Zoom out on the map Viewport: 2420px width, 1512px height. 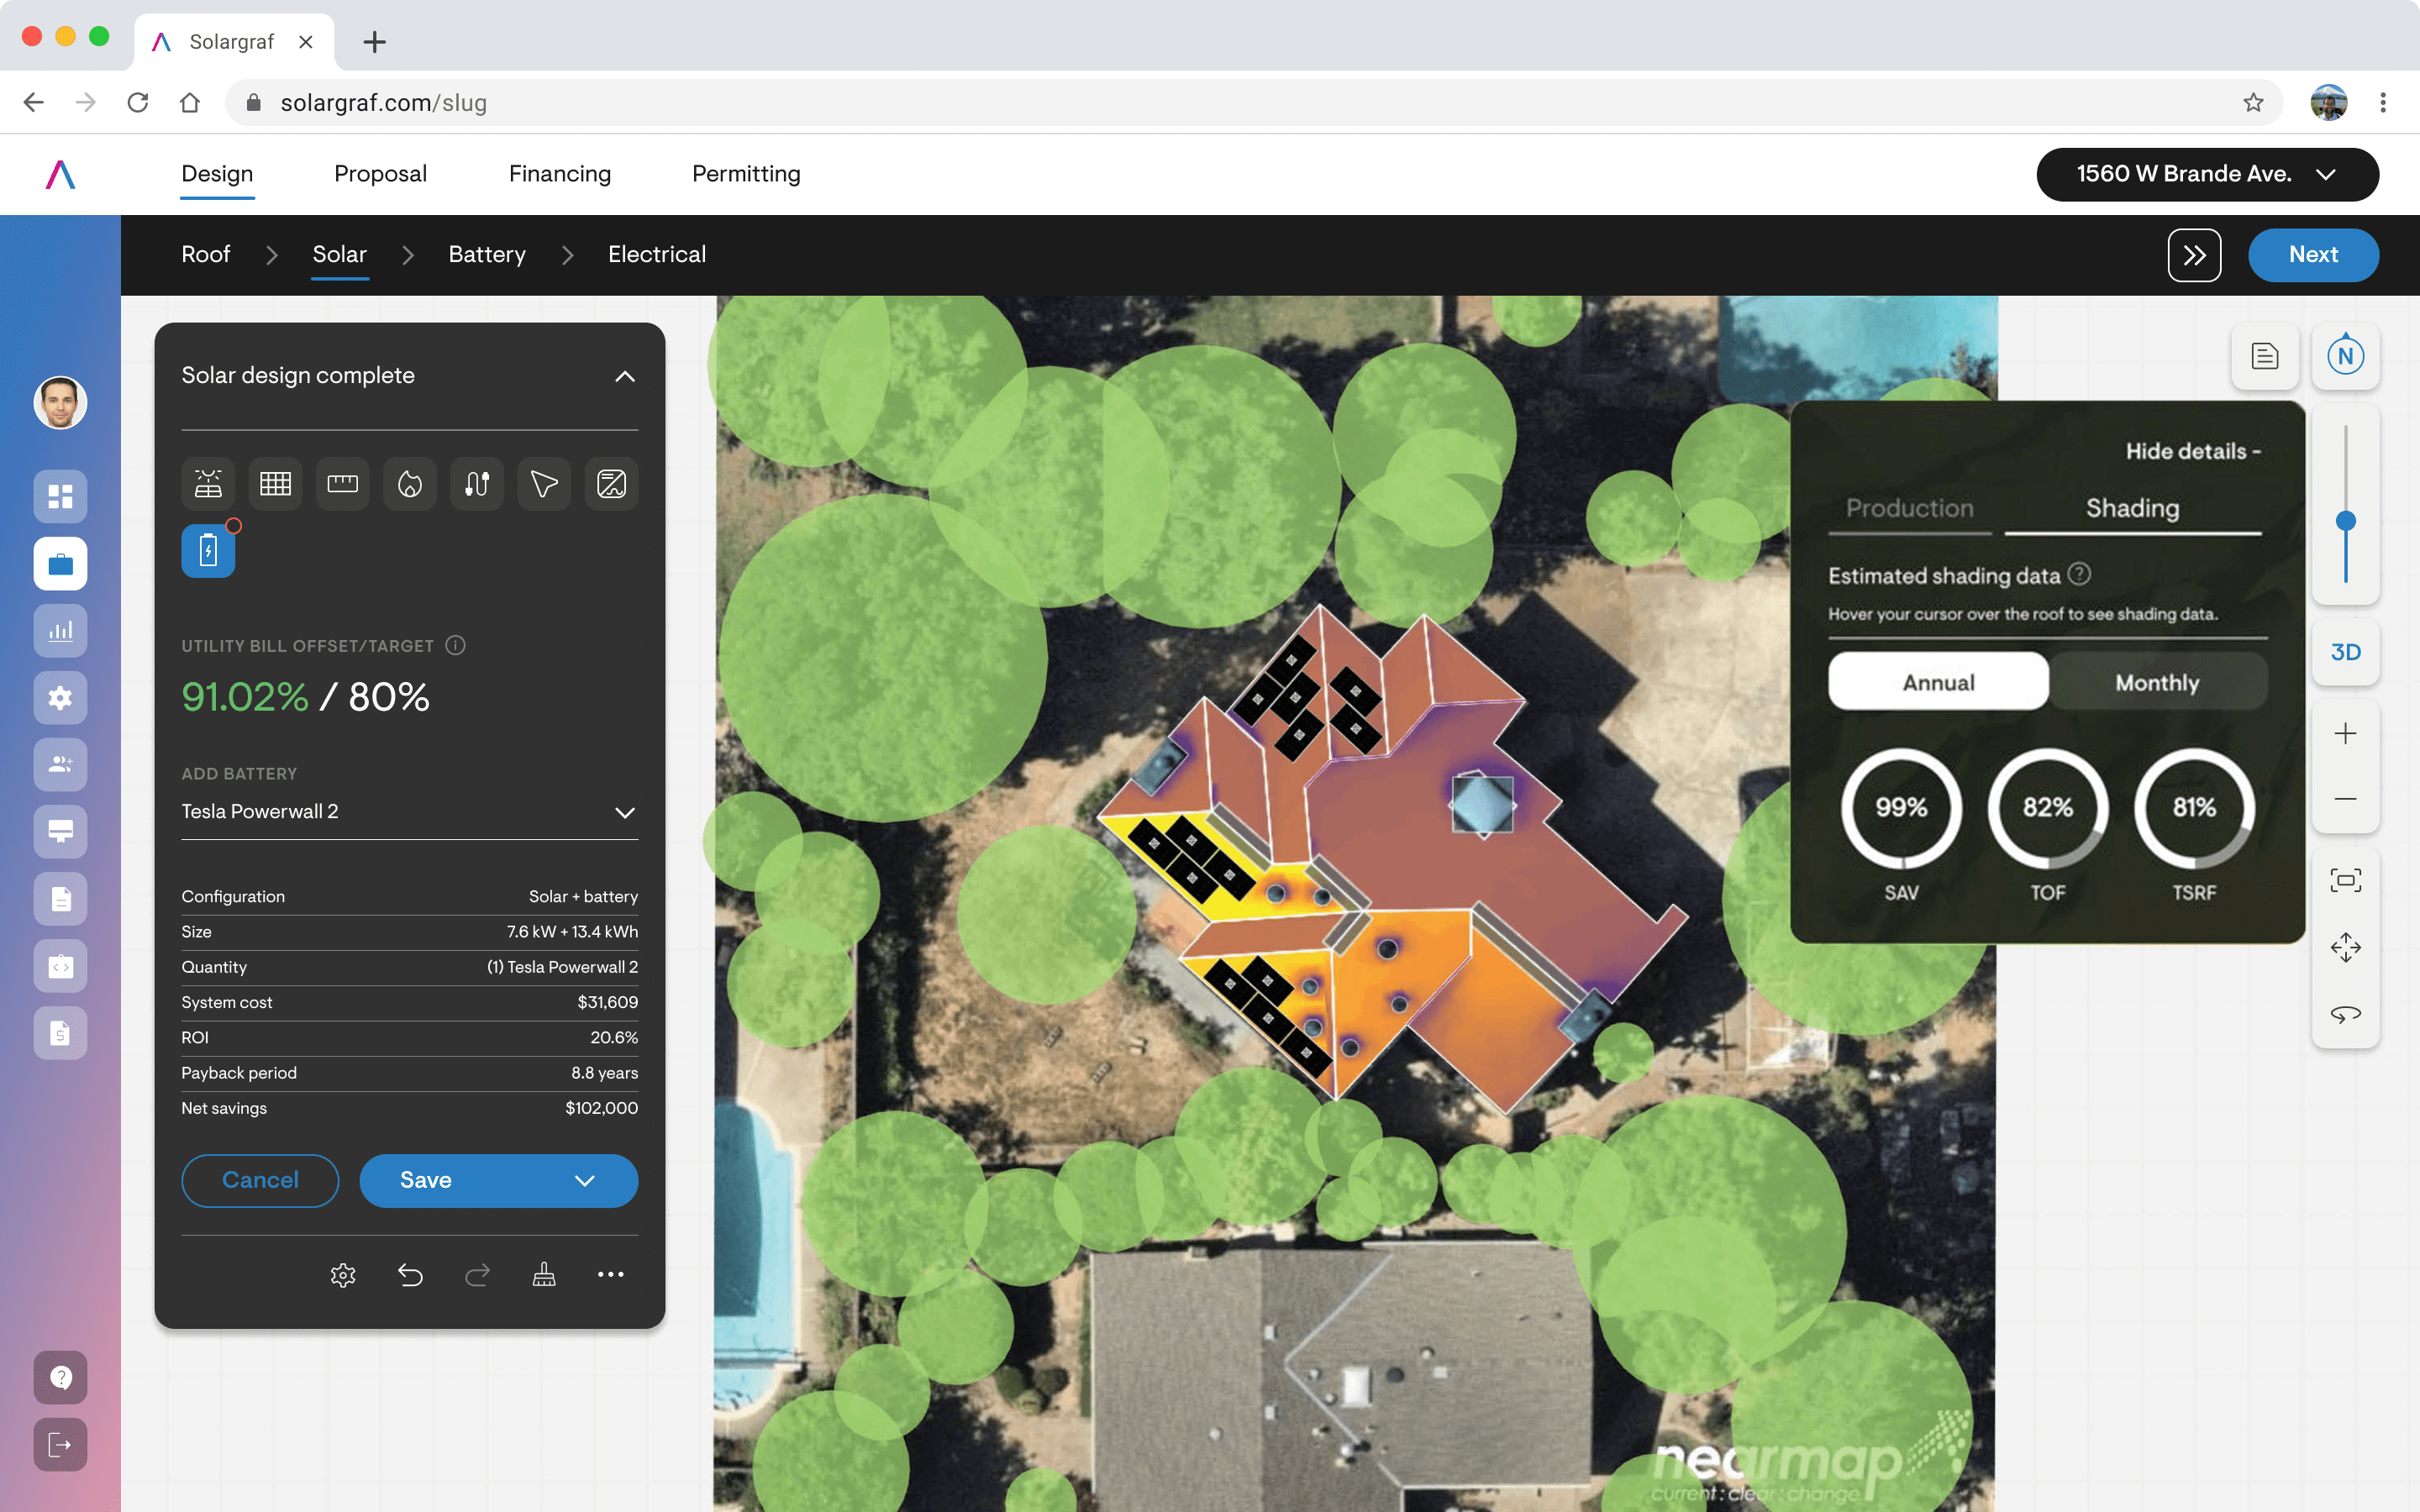tap(2345, 799)
